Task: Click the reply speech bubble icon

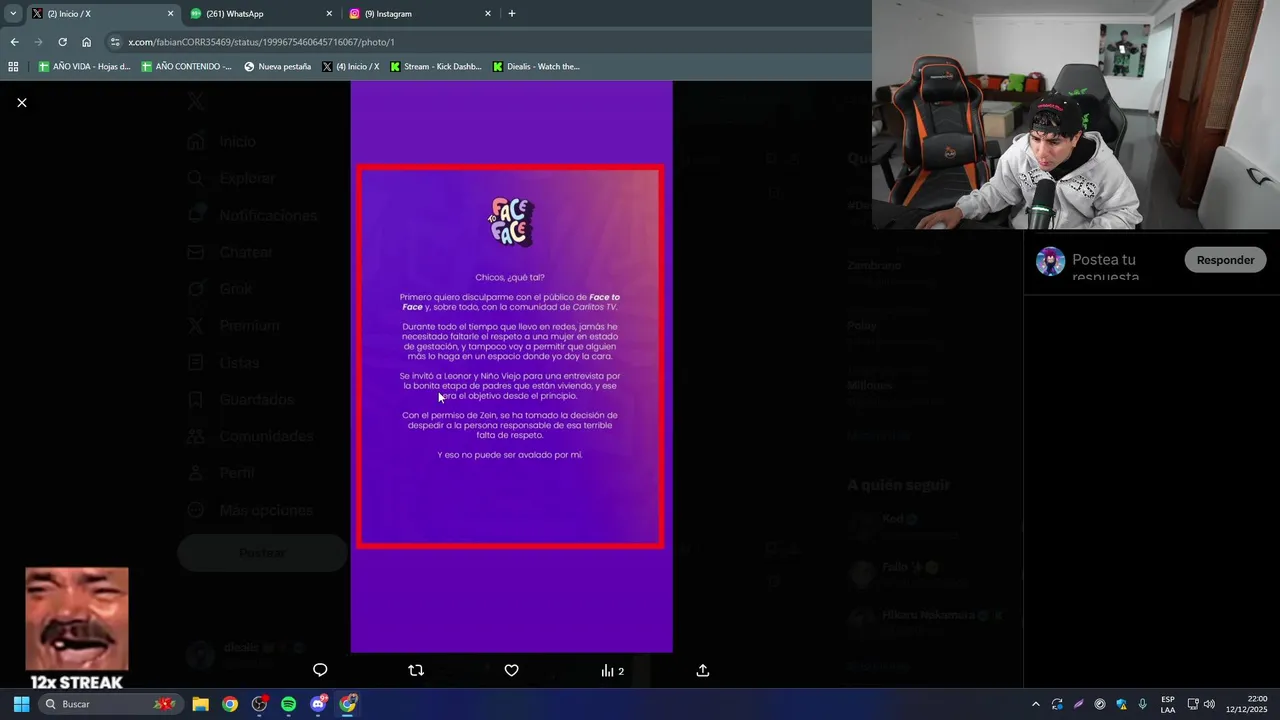Action: coord(320,670)
